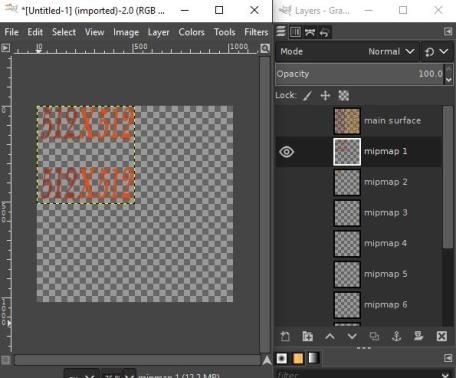Switch to the Patterns tab in lower dock
Viewport: 456px width, 378px height.
pos(298,359)
